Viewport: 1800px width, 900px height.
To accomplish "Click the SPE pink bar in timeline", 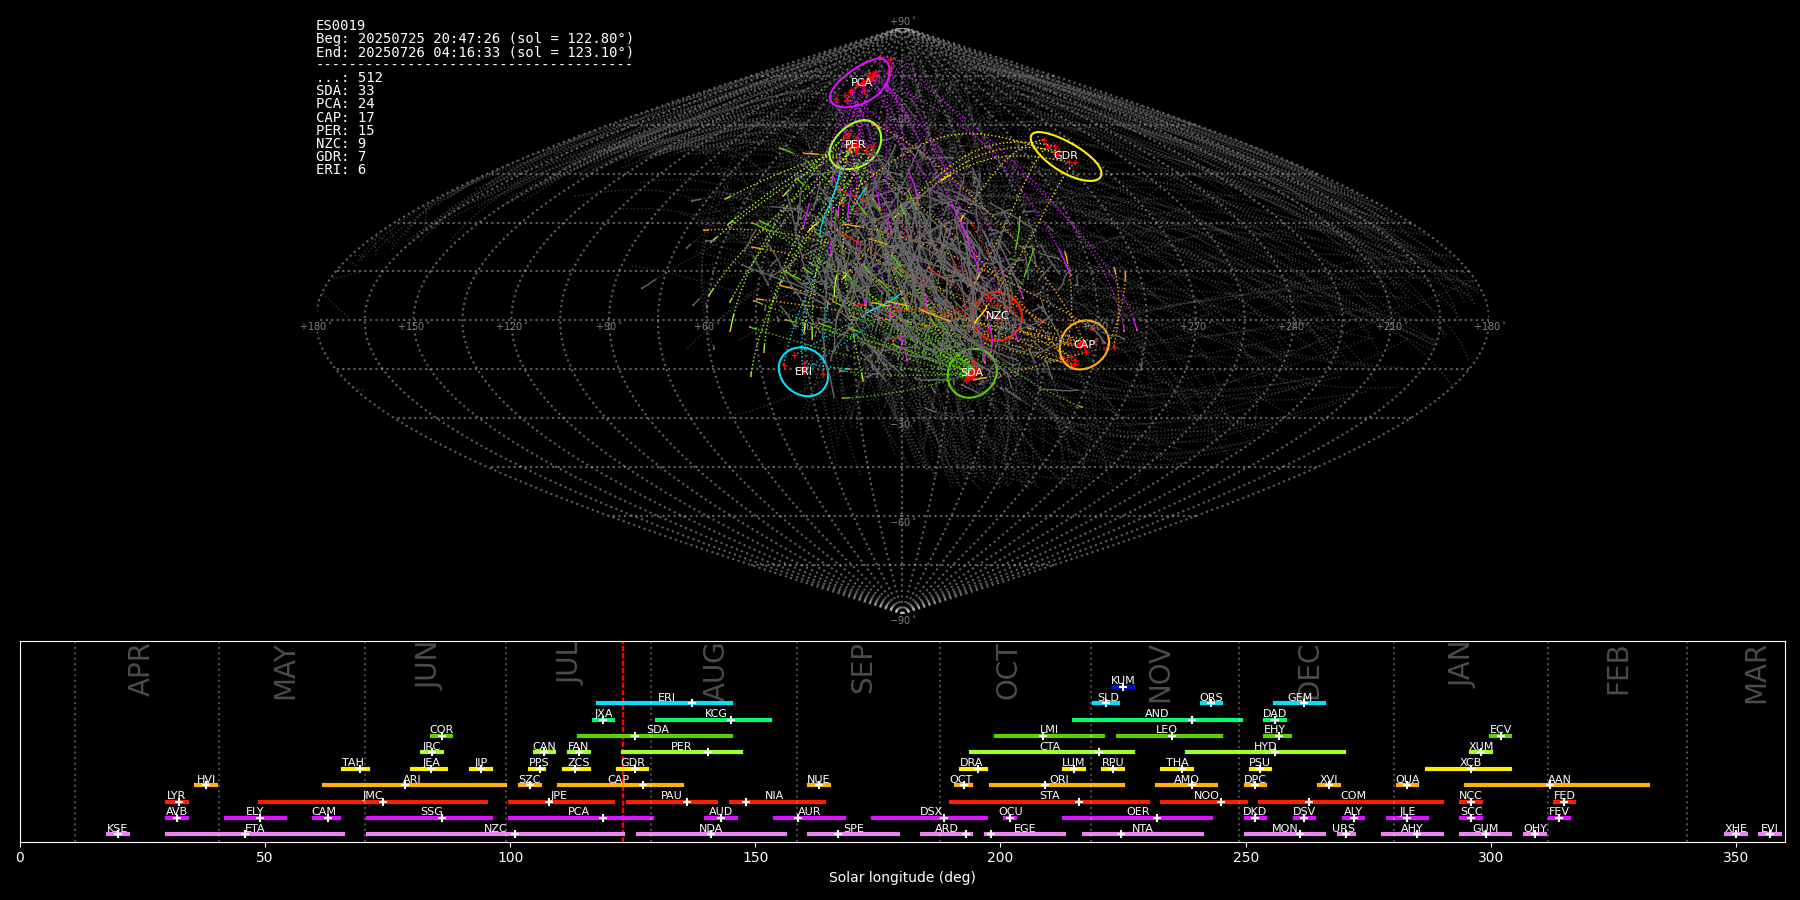I will [x=853, y=834].
